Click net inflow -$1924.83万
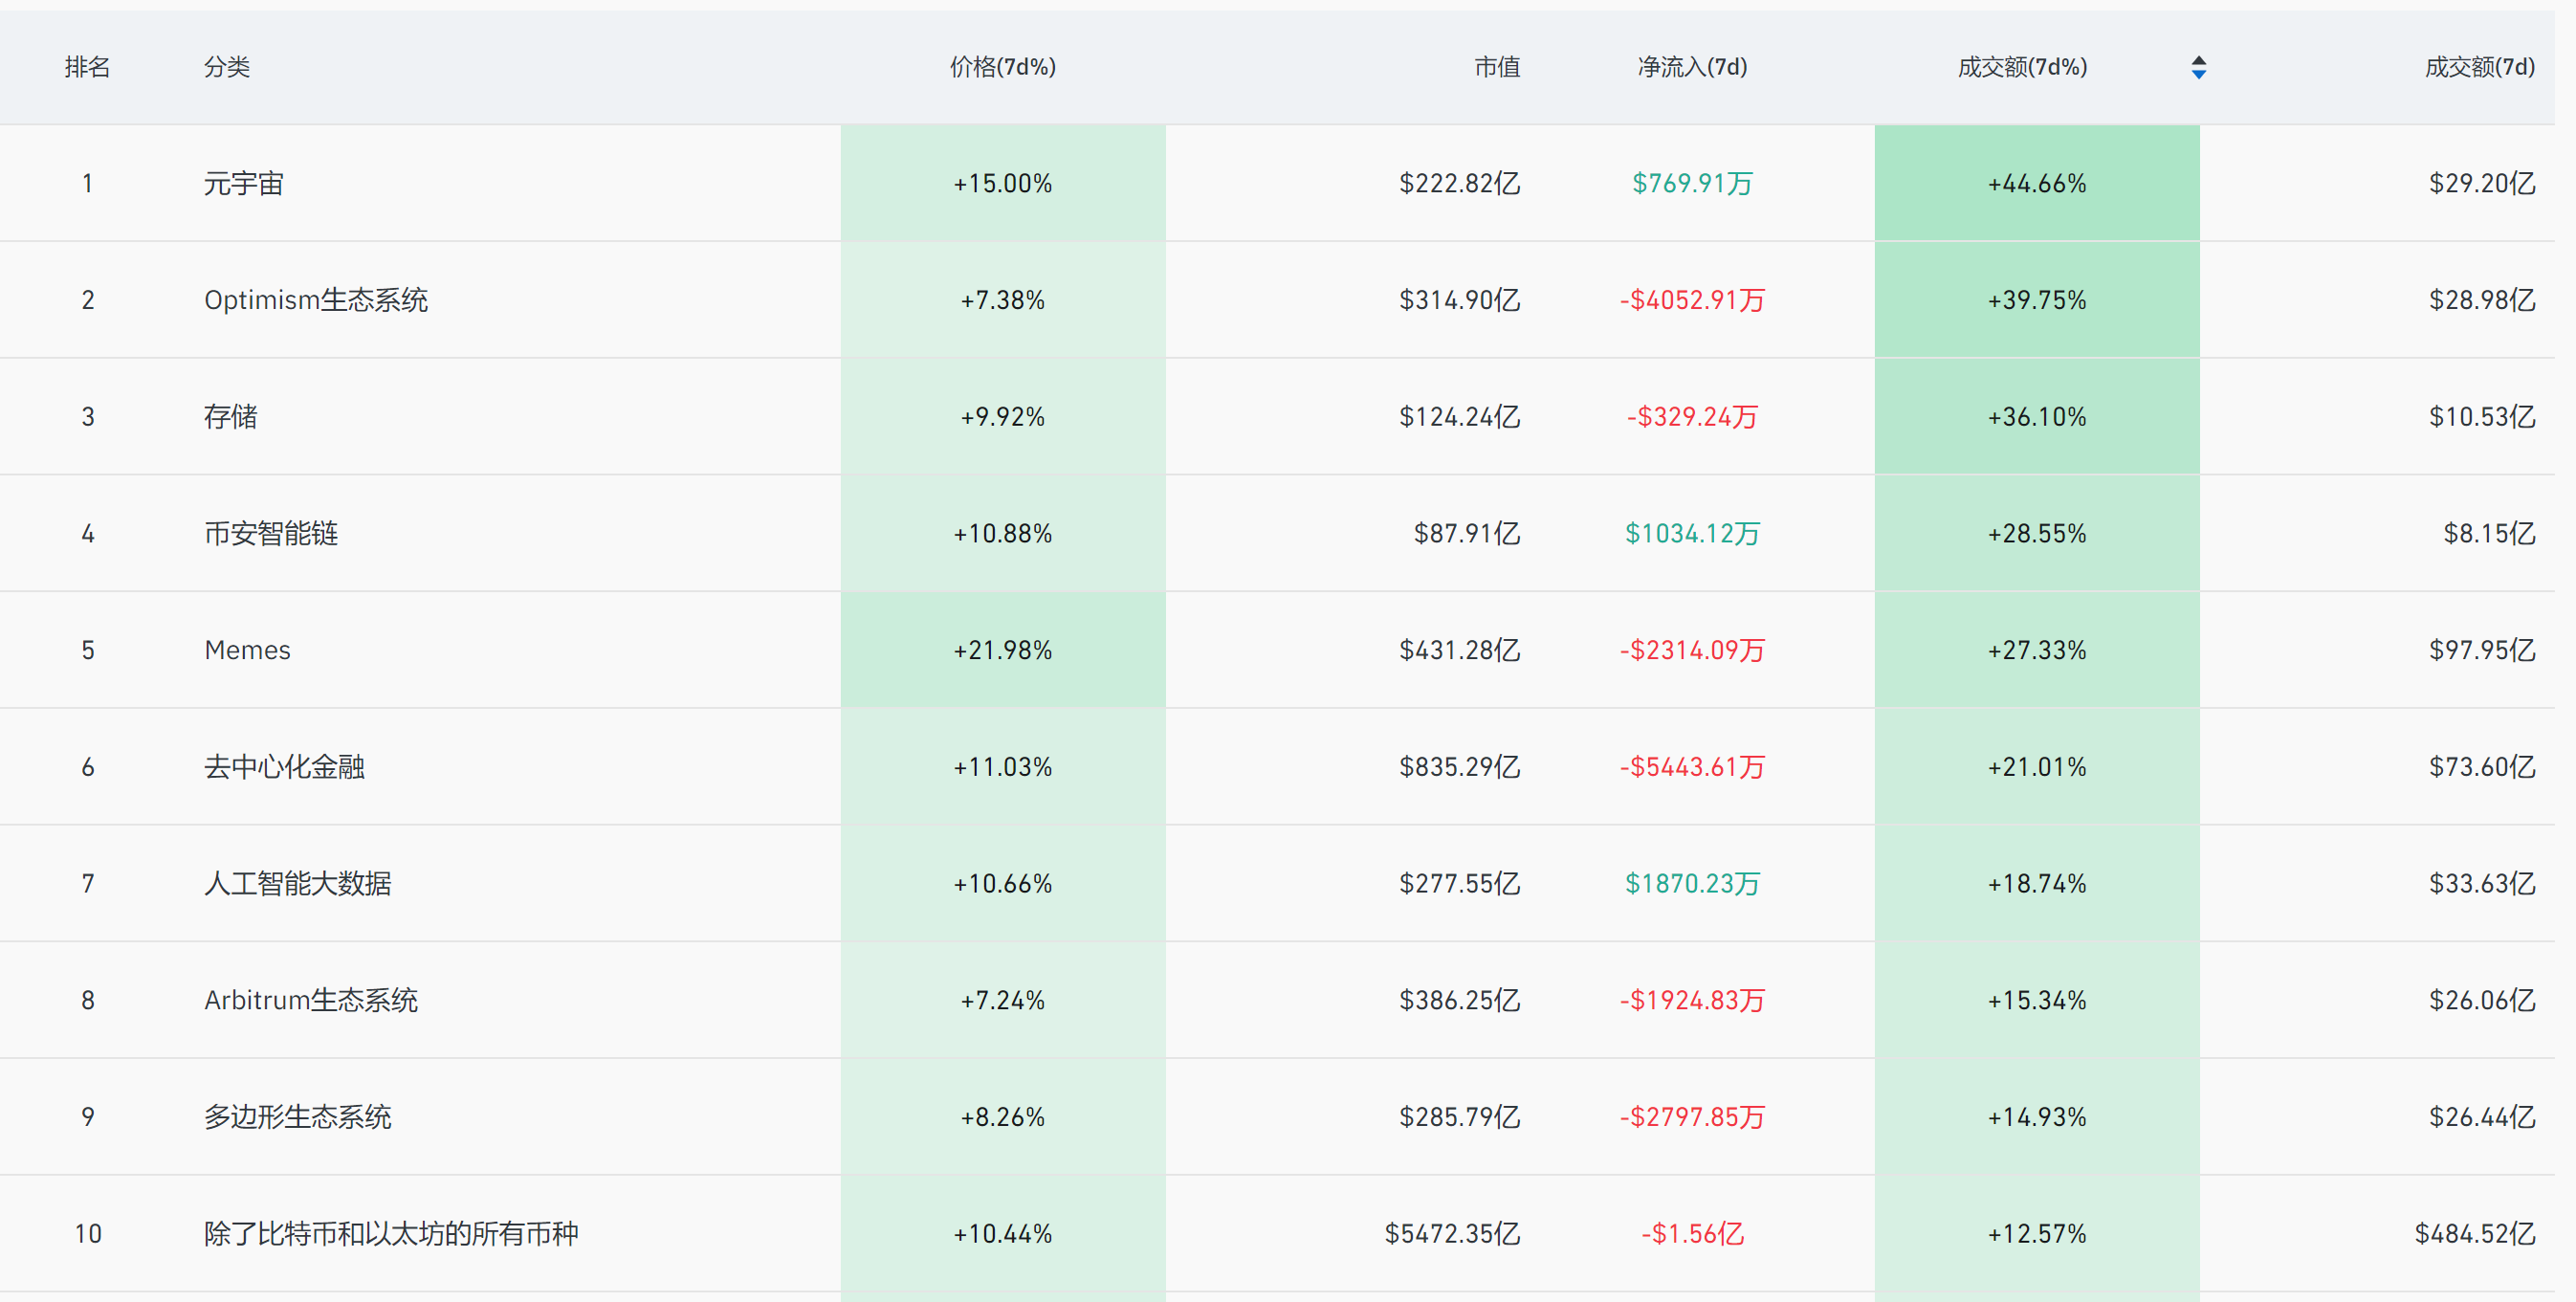 tap(1692, 1000)
